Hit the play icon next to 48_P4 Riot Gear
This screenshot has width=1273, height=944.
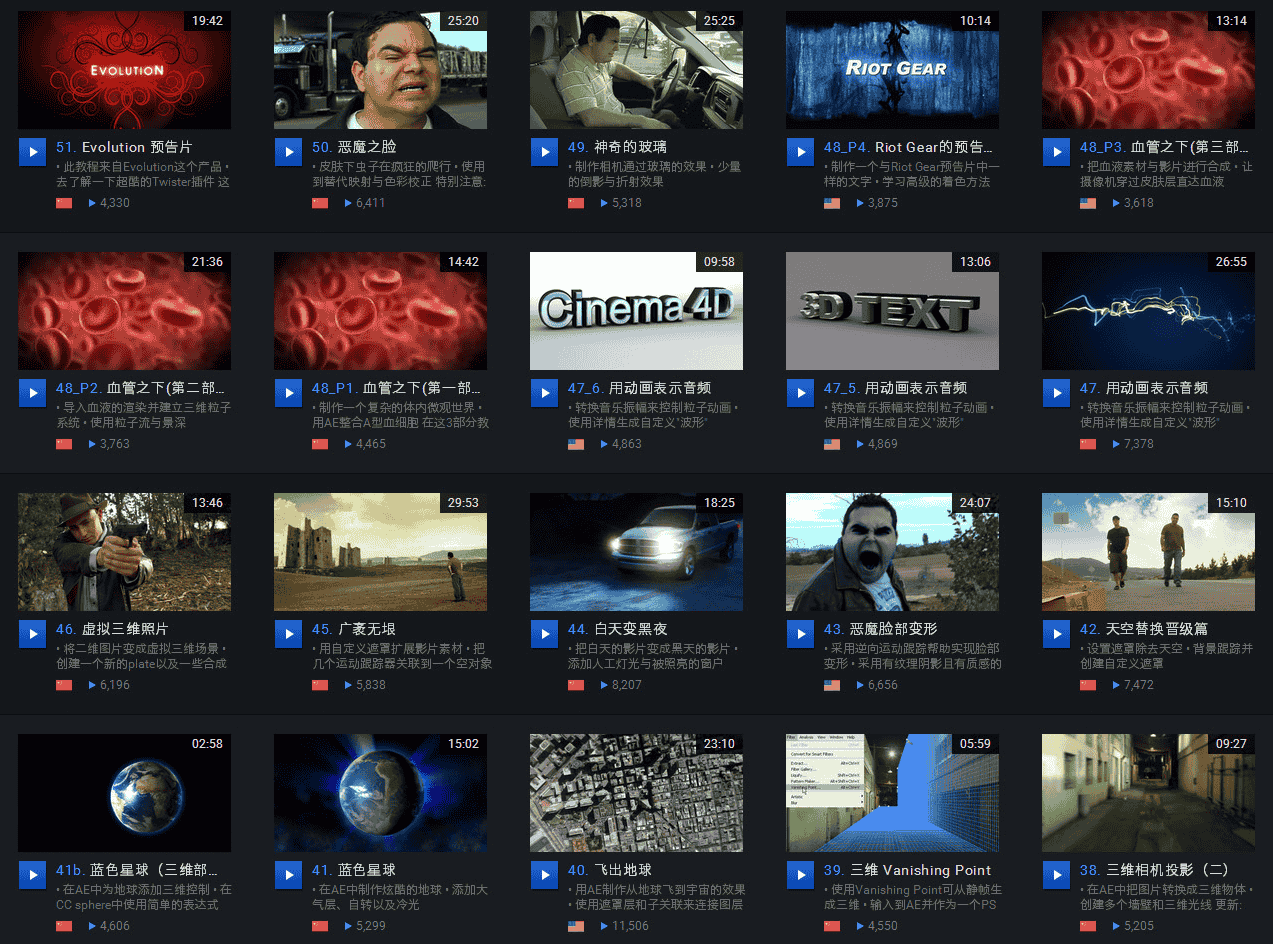[801, 152]
